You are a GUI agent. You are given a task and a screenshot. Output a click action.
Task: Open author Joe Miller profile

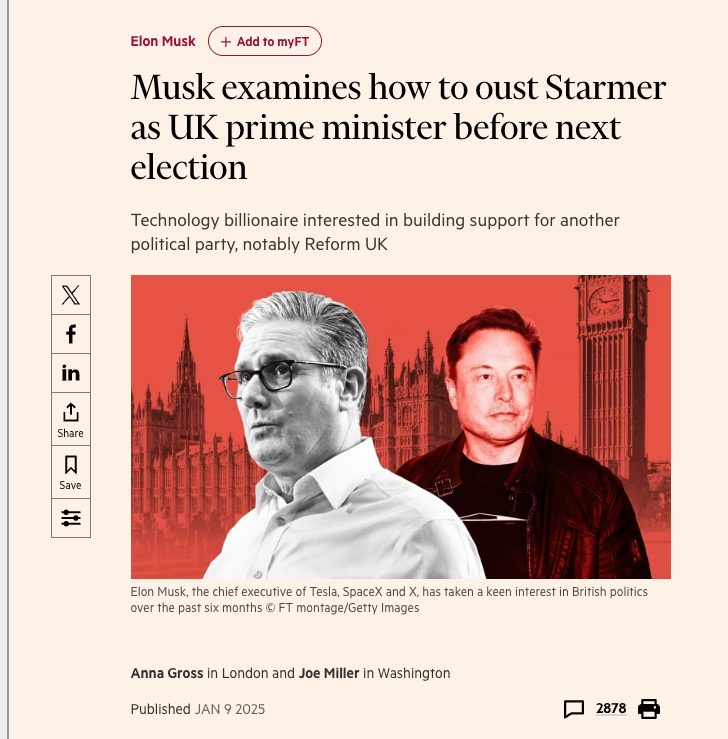point(329,673)
